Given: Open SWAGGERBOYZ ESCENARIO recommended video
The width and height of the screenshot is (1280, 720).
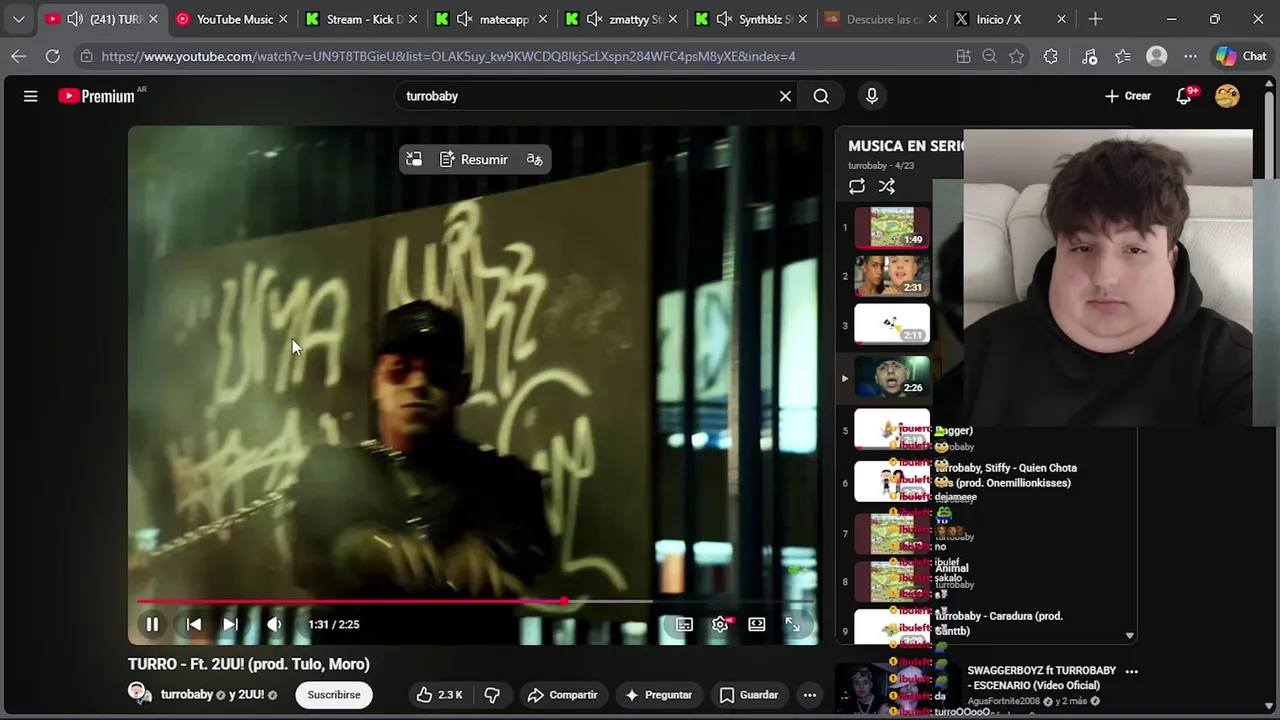Looking at the screenshot, I should (x=1041, y=678).
